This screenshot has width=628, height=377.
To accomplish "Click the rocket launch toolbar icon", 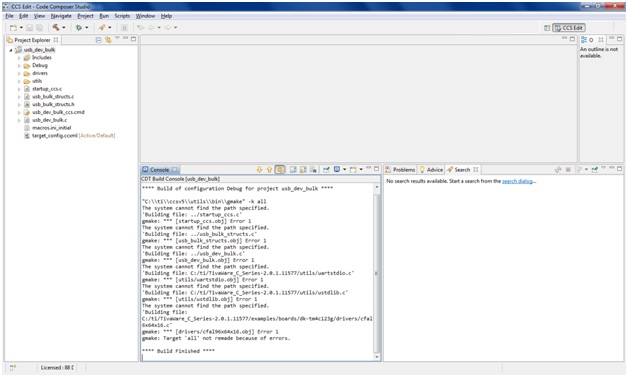I will [102, 27].
